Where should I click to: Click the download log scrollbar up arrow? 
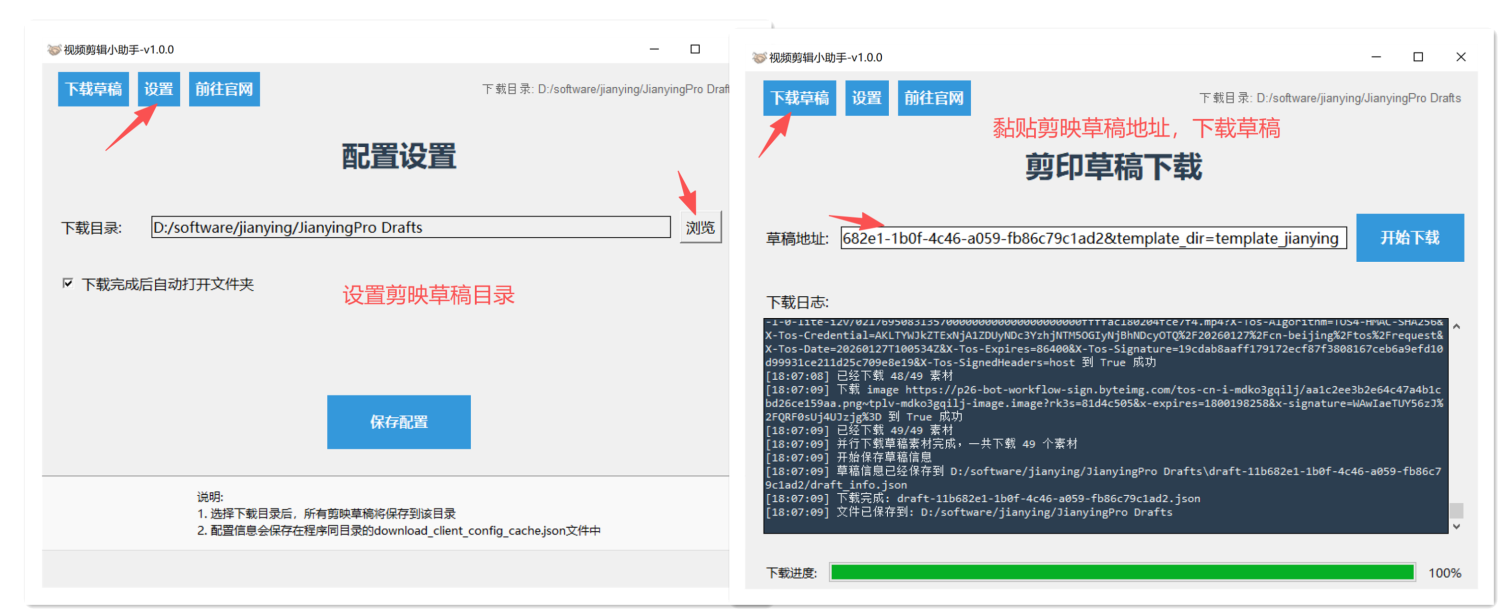1456,326
